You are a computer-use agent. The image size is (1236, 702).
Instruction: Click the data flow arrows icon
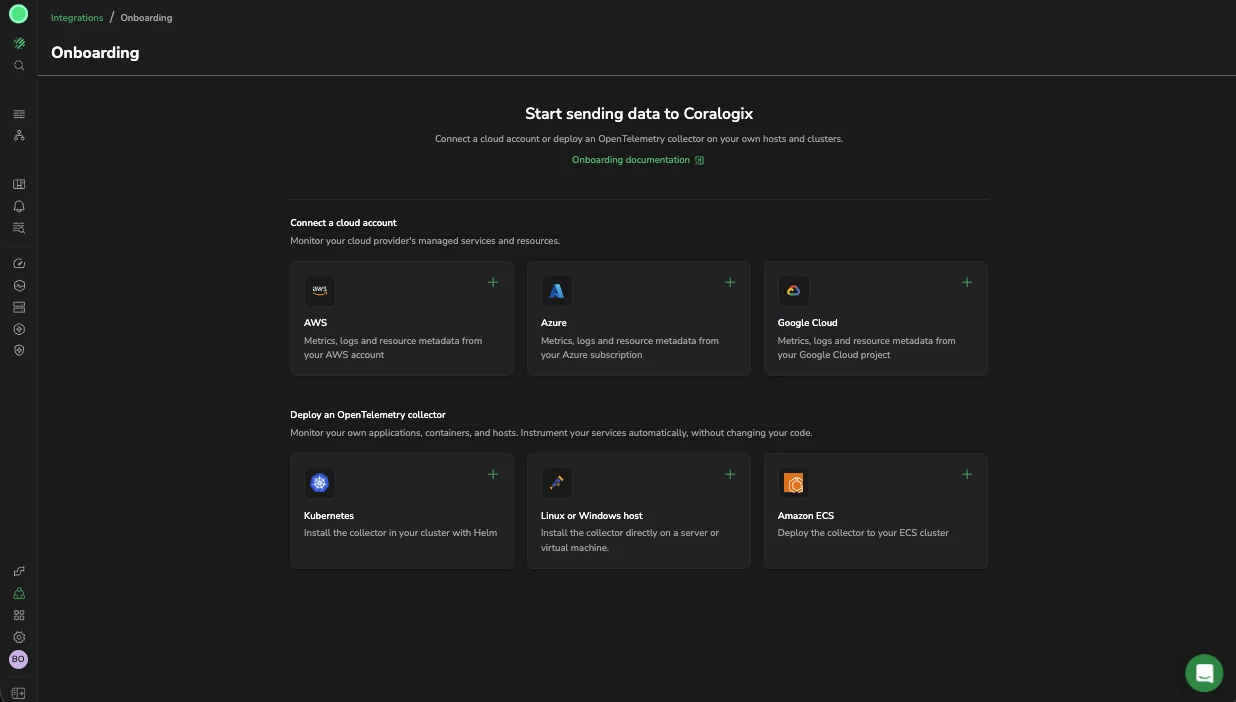coord(19,571)
